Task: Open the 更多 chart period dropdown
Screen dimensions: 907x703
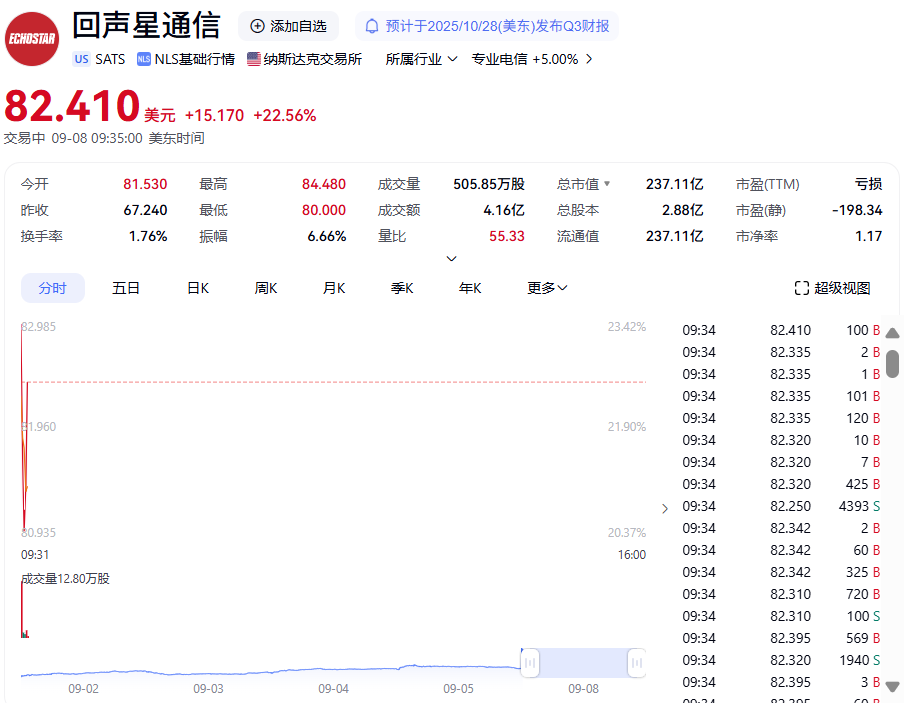Action: [547, 288]
